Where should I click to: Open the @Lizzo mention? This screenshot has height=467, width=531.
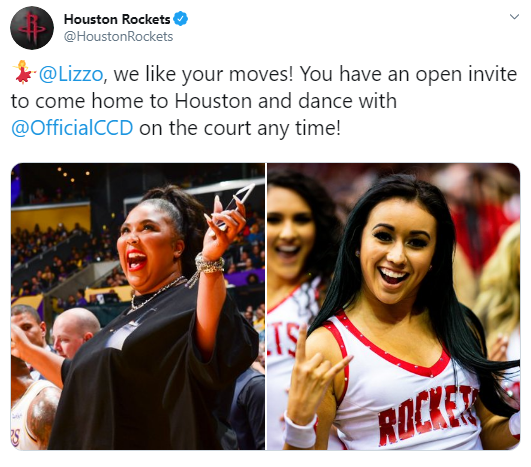tap(71, 74)
